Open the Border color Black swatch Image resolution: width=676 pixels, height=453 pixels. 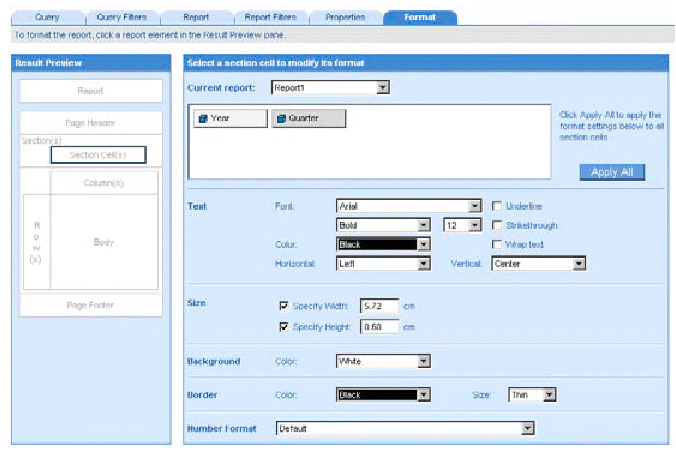376,395
